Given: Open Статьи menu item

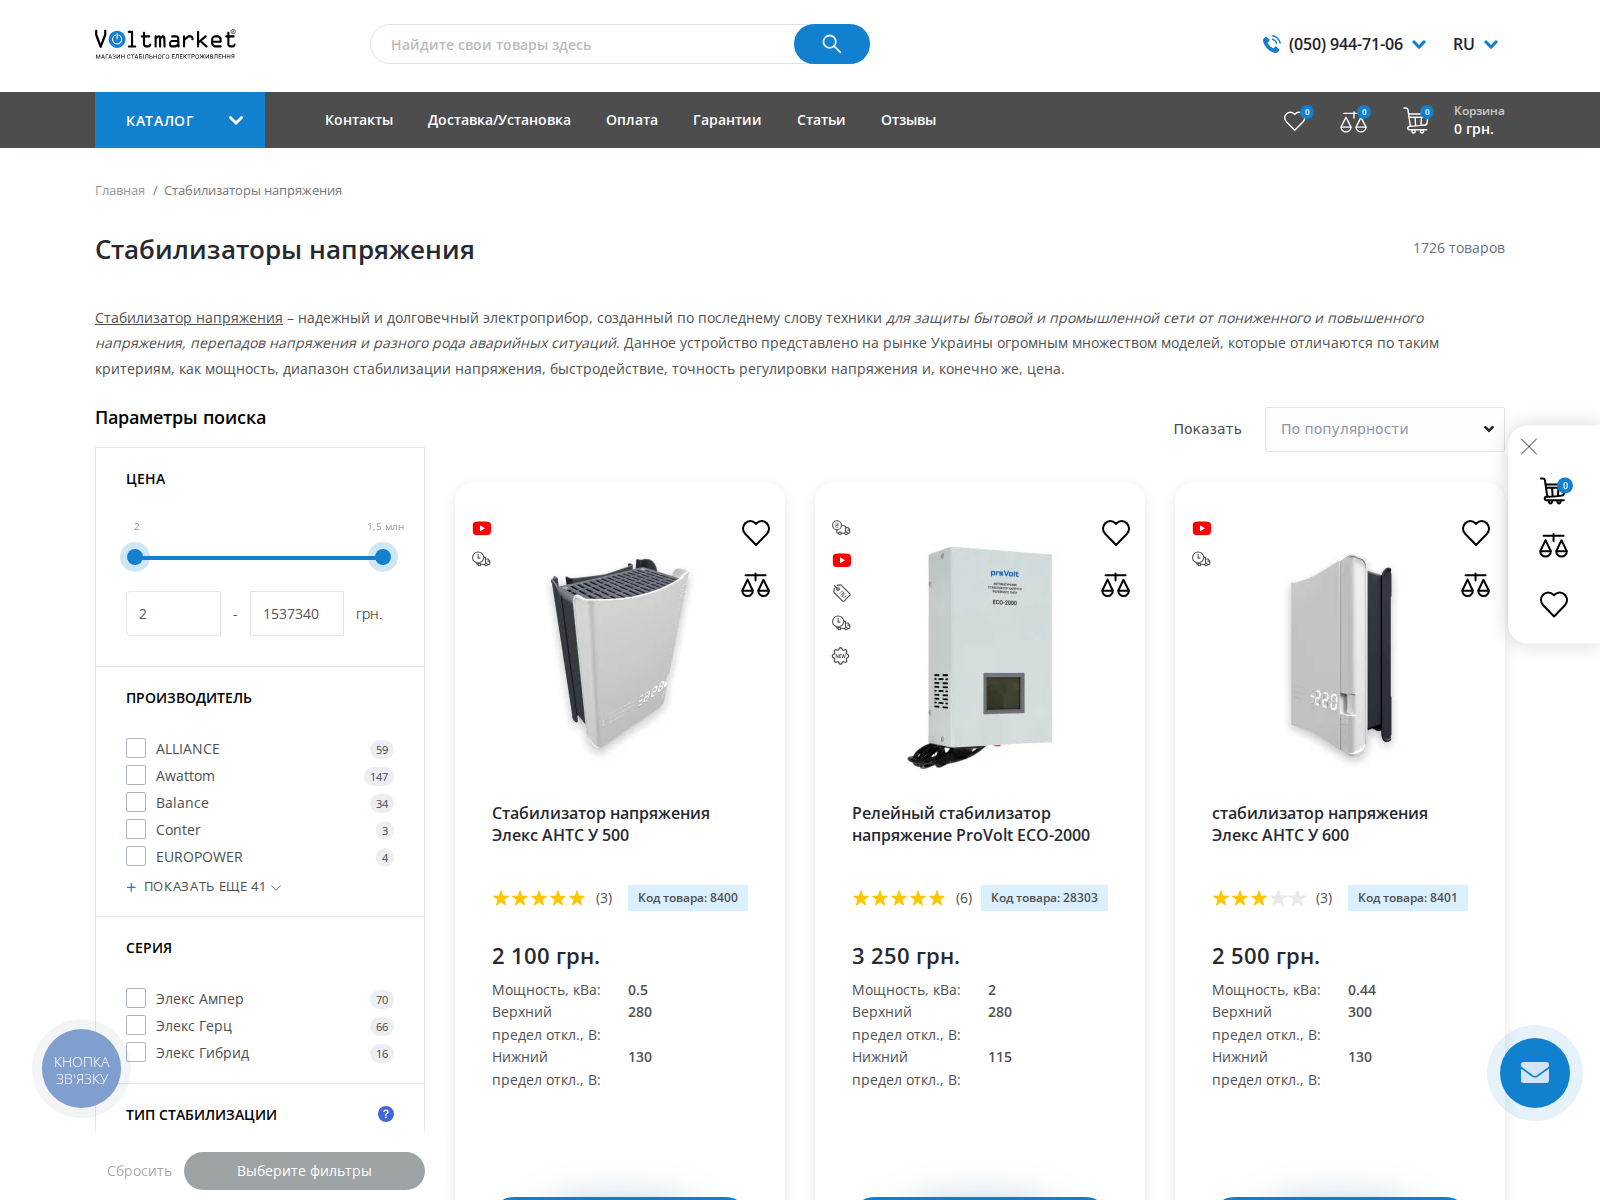Looking at the screenshot, I should coord(821,120).
